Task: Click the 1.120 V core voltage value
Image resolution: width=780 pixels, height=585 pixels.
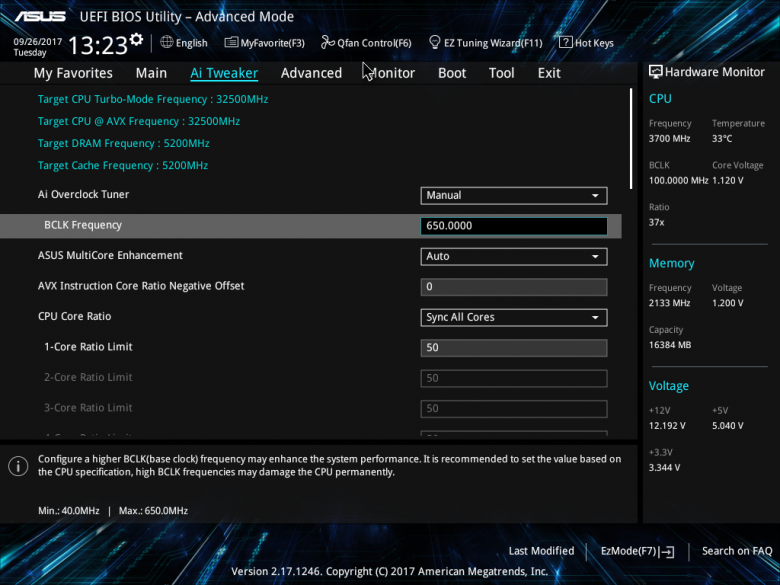Action: (x=727, y=181)
